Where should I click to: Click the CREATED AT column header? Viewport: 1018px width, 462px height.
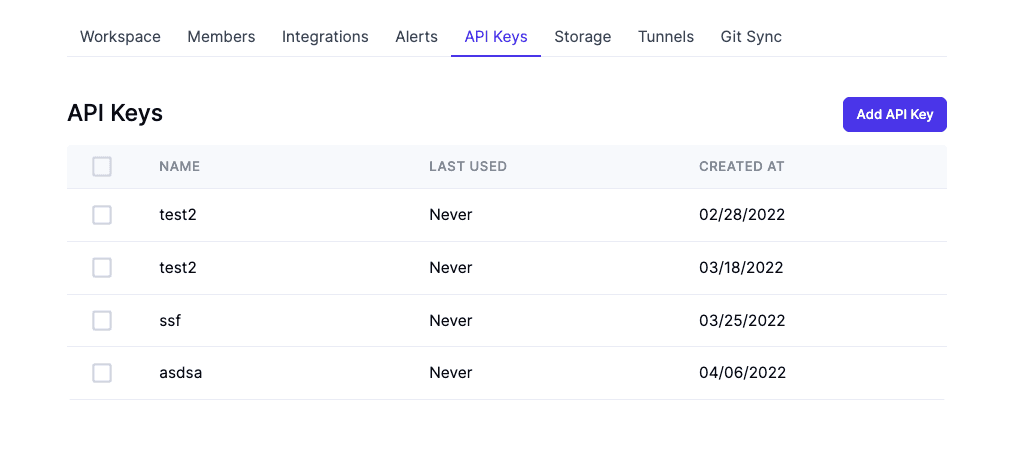pyautogui.click(x=741, y=167)
